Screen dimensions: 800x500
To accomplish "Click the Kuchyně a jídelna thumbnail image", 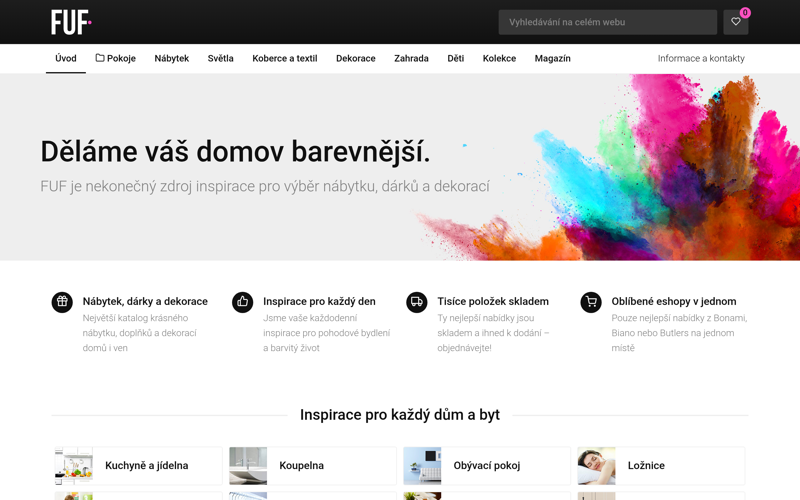I will 74,465.
